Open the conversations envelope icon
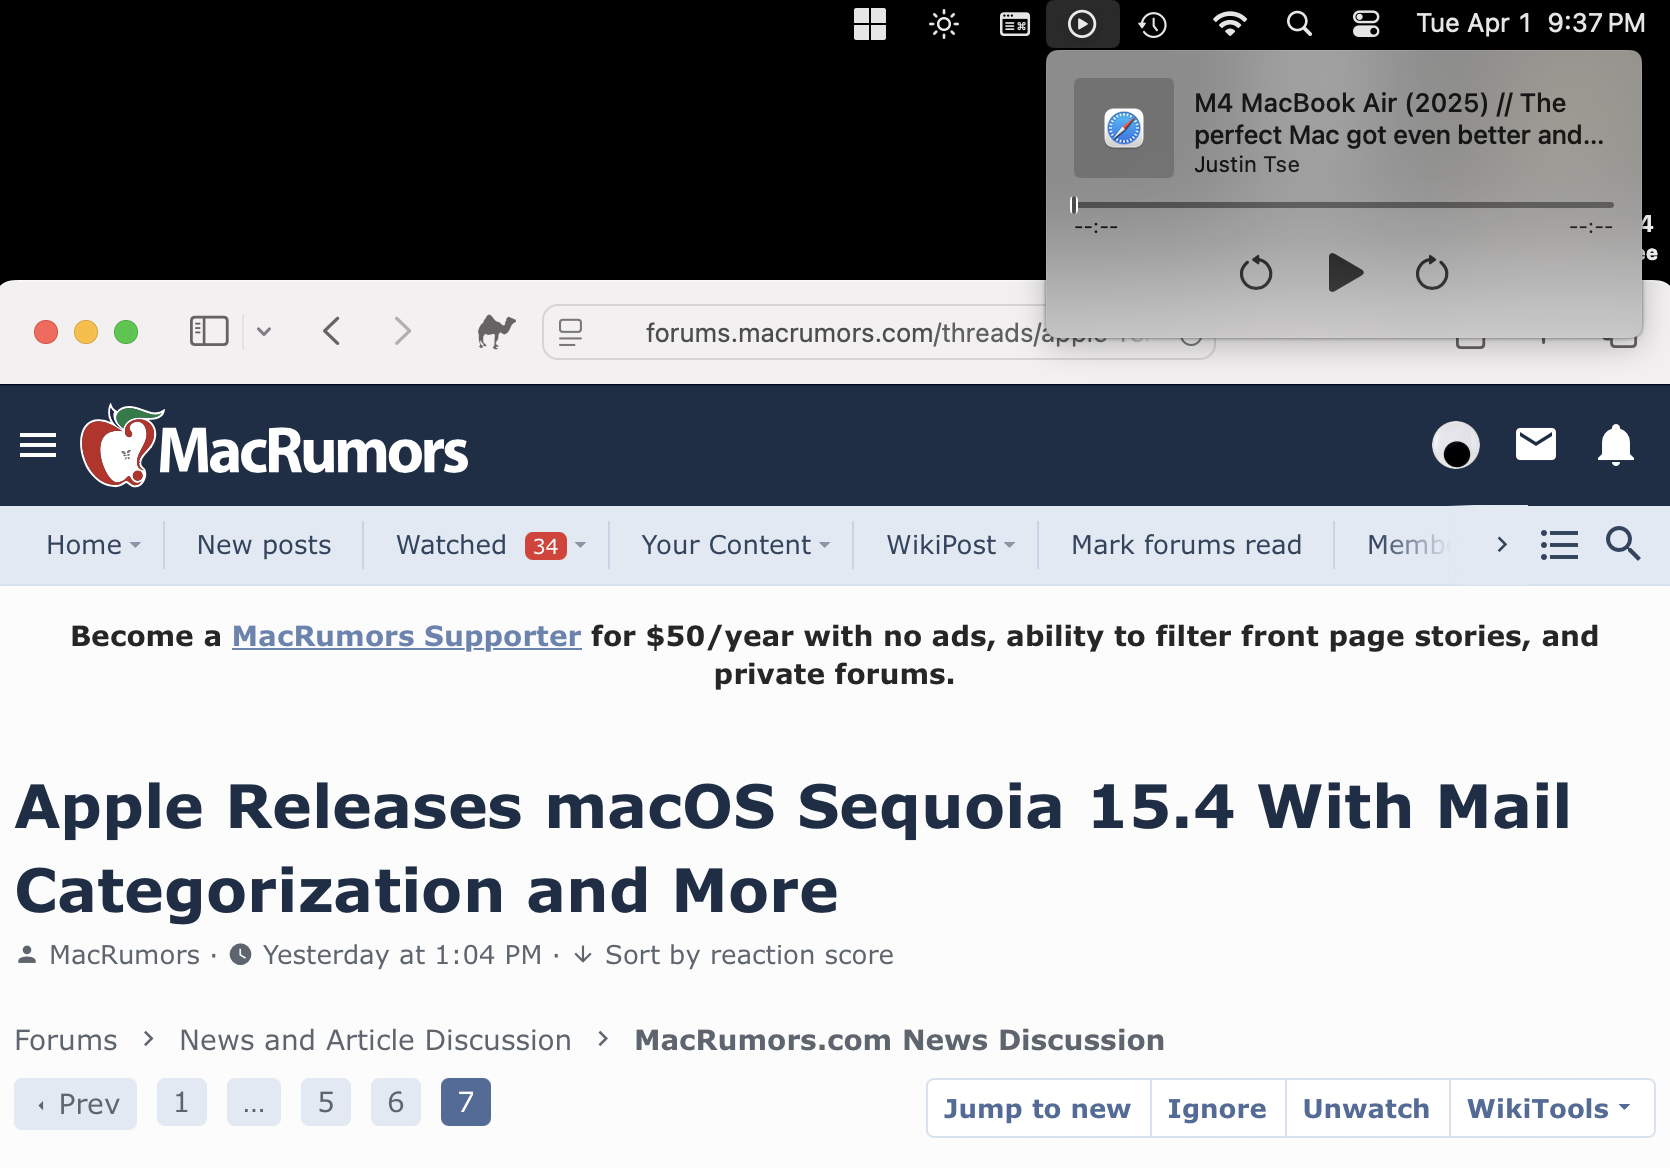This screenshot has height=1168, width=1670. (1536, 444)
